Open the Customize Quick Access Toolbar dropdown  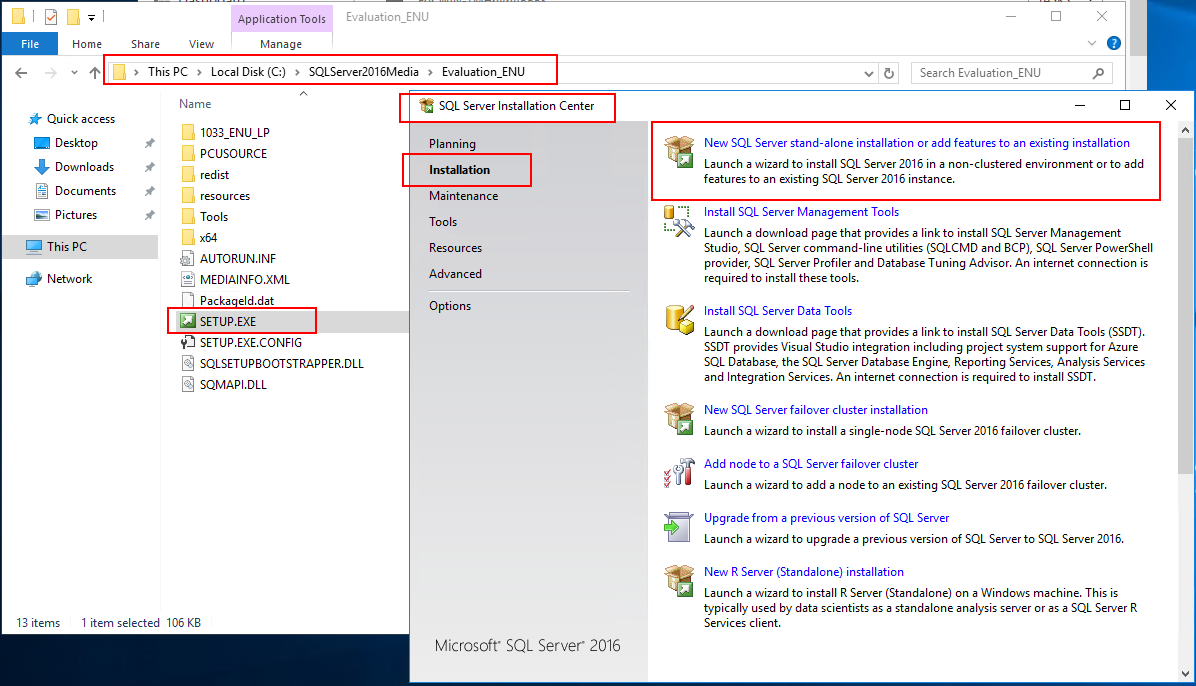tap(91, 17)
